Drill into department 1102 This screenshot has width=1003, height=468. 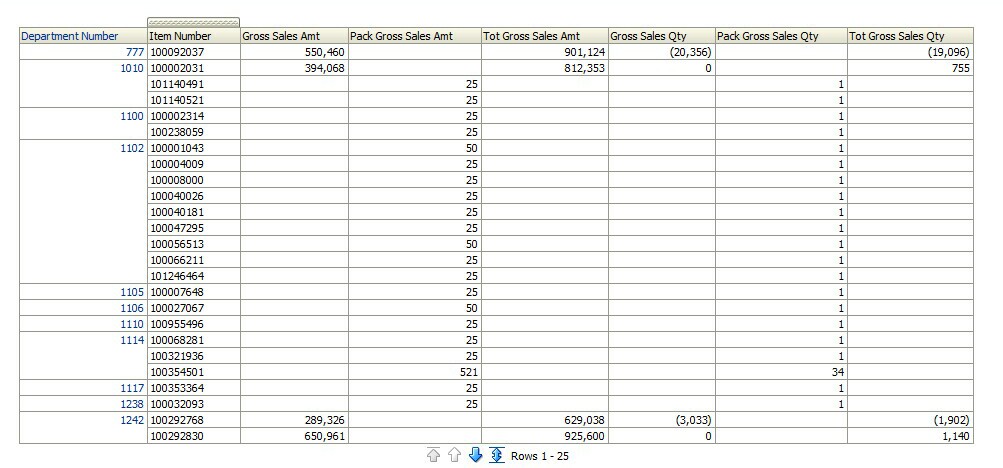pyautogui.click(x=132, y=148)
